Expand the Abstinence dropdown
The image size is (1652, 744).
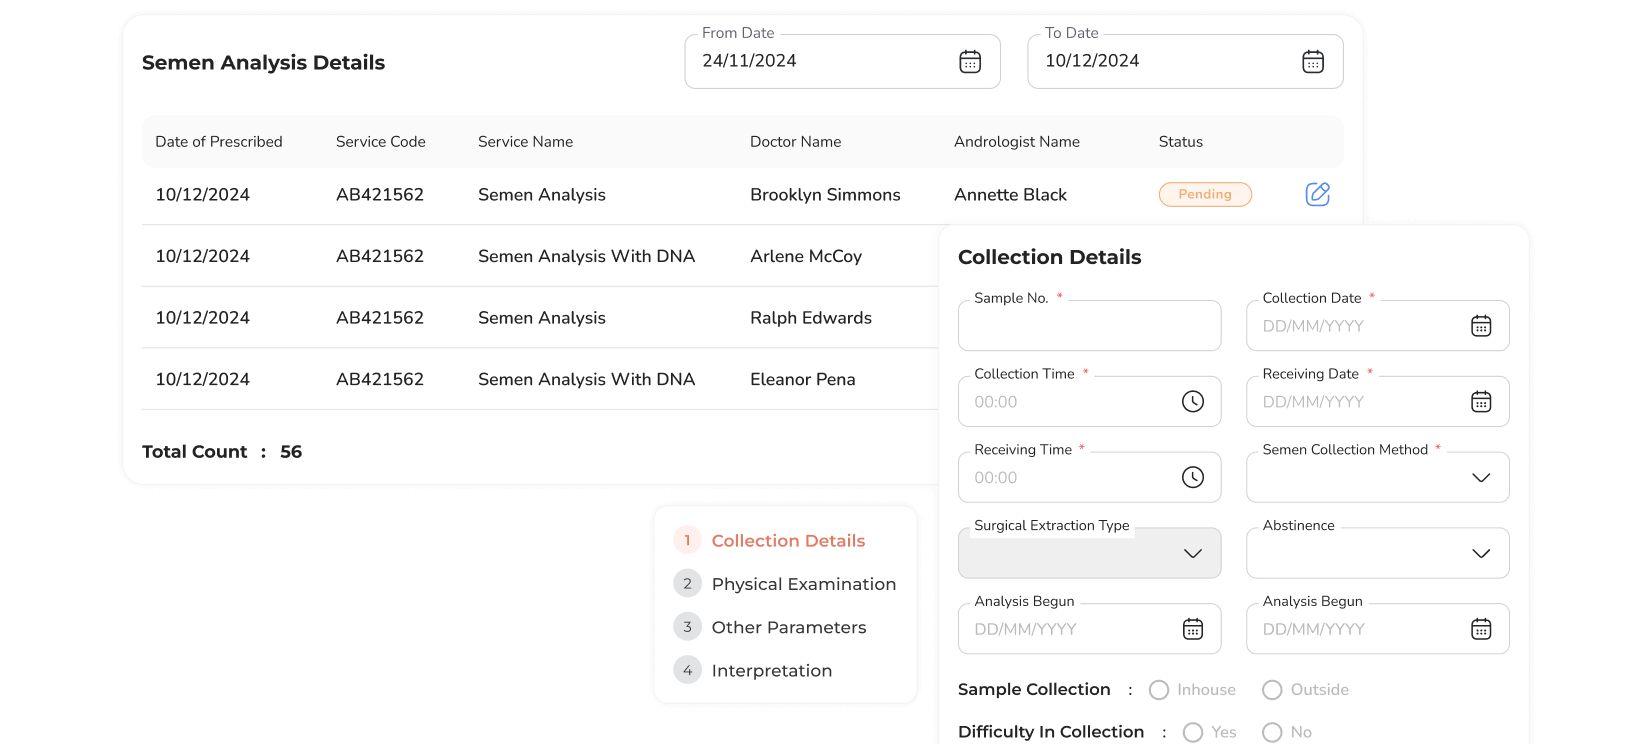click(1480, 554)
